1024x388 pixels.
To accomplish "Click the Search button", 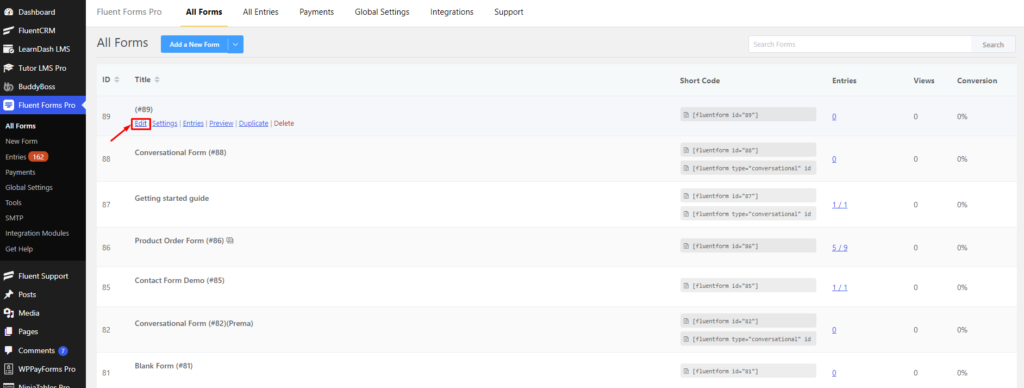I will click(x=993, y=44).
